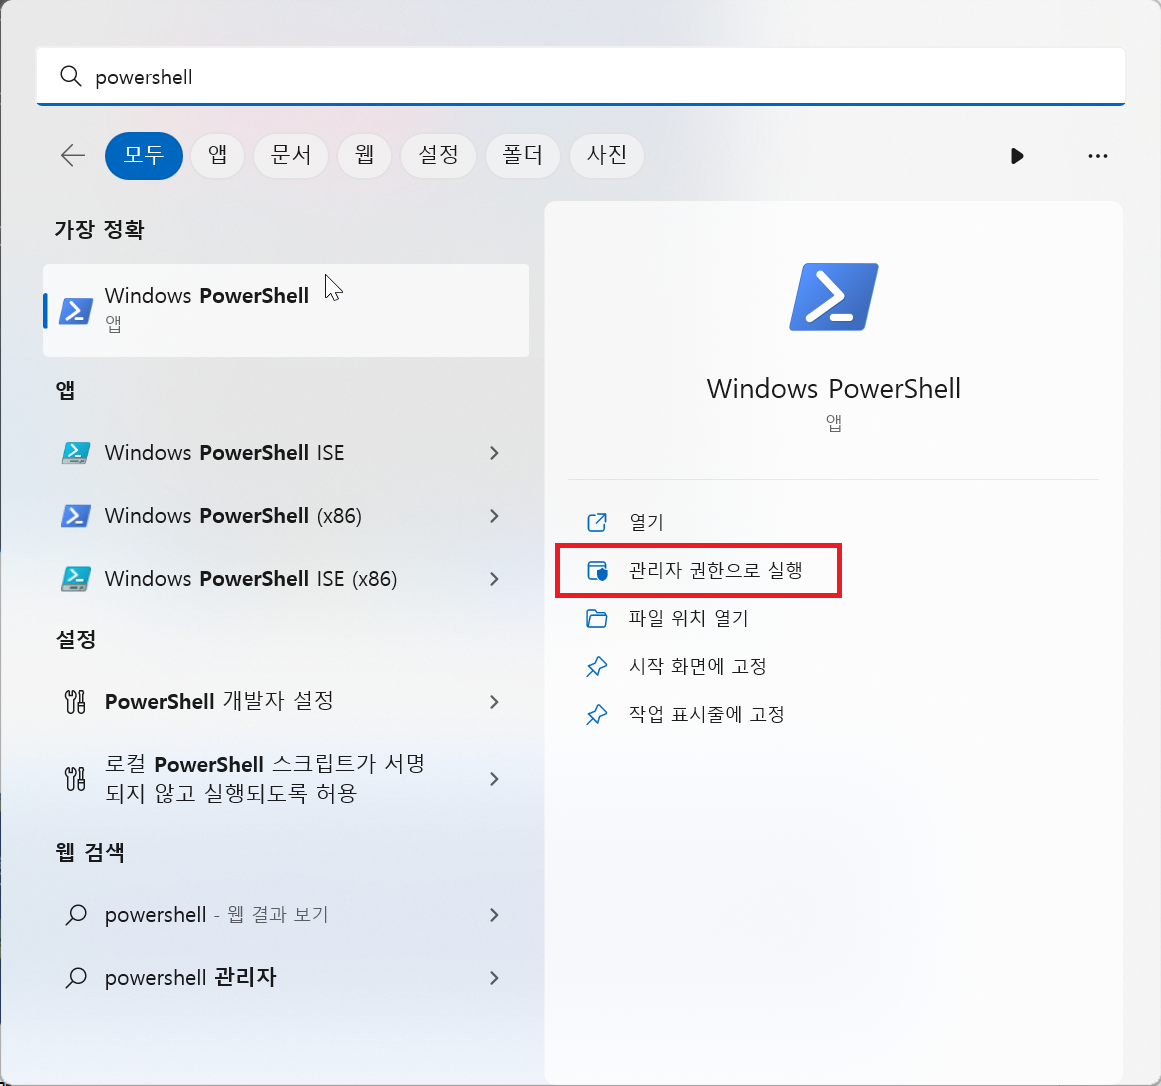
Task: Open powershell - 웹 결과 보기 suggestion
Action: (286, 915)
